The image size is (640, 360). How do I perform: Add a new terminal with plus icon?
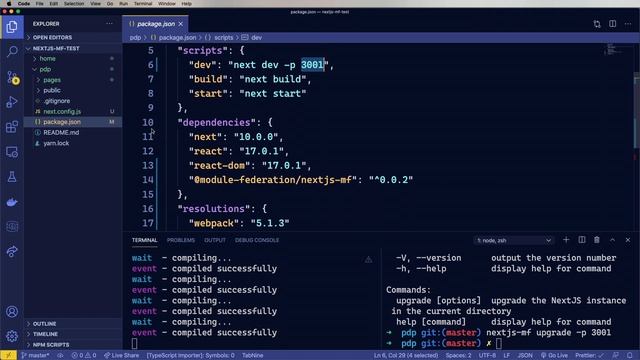click(566, 240)
